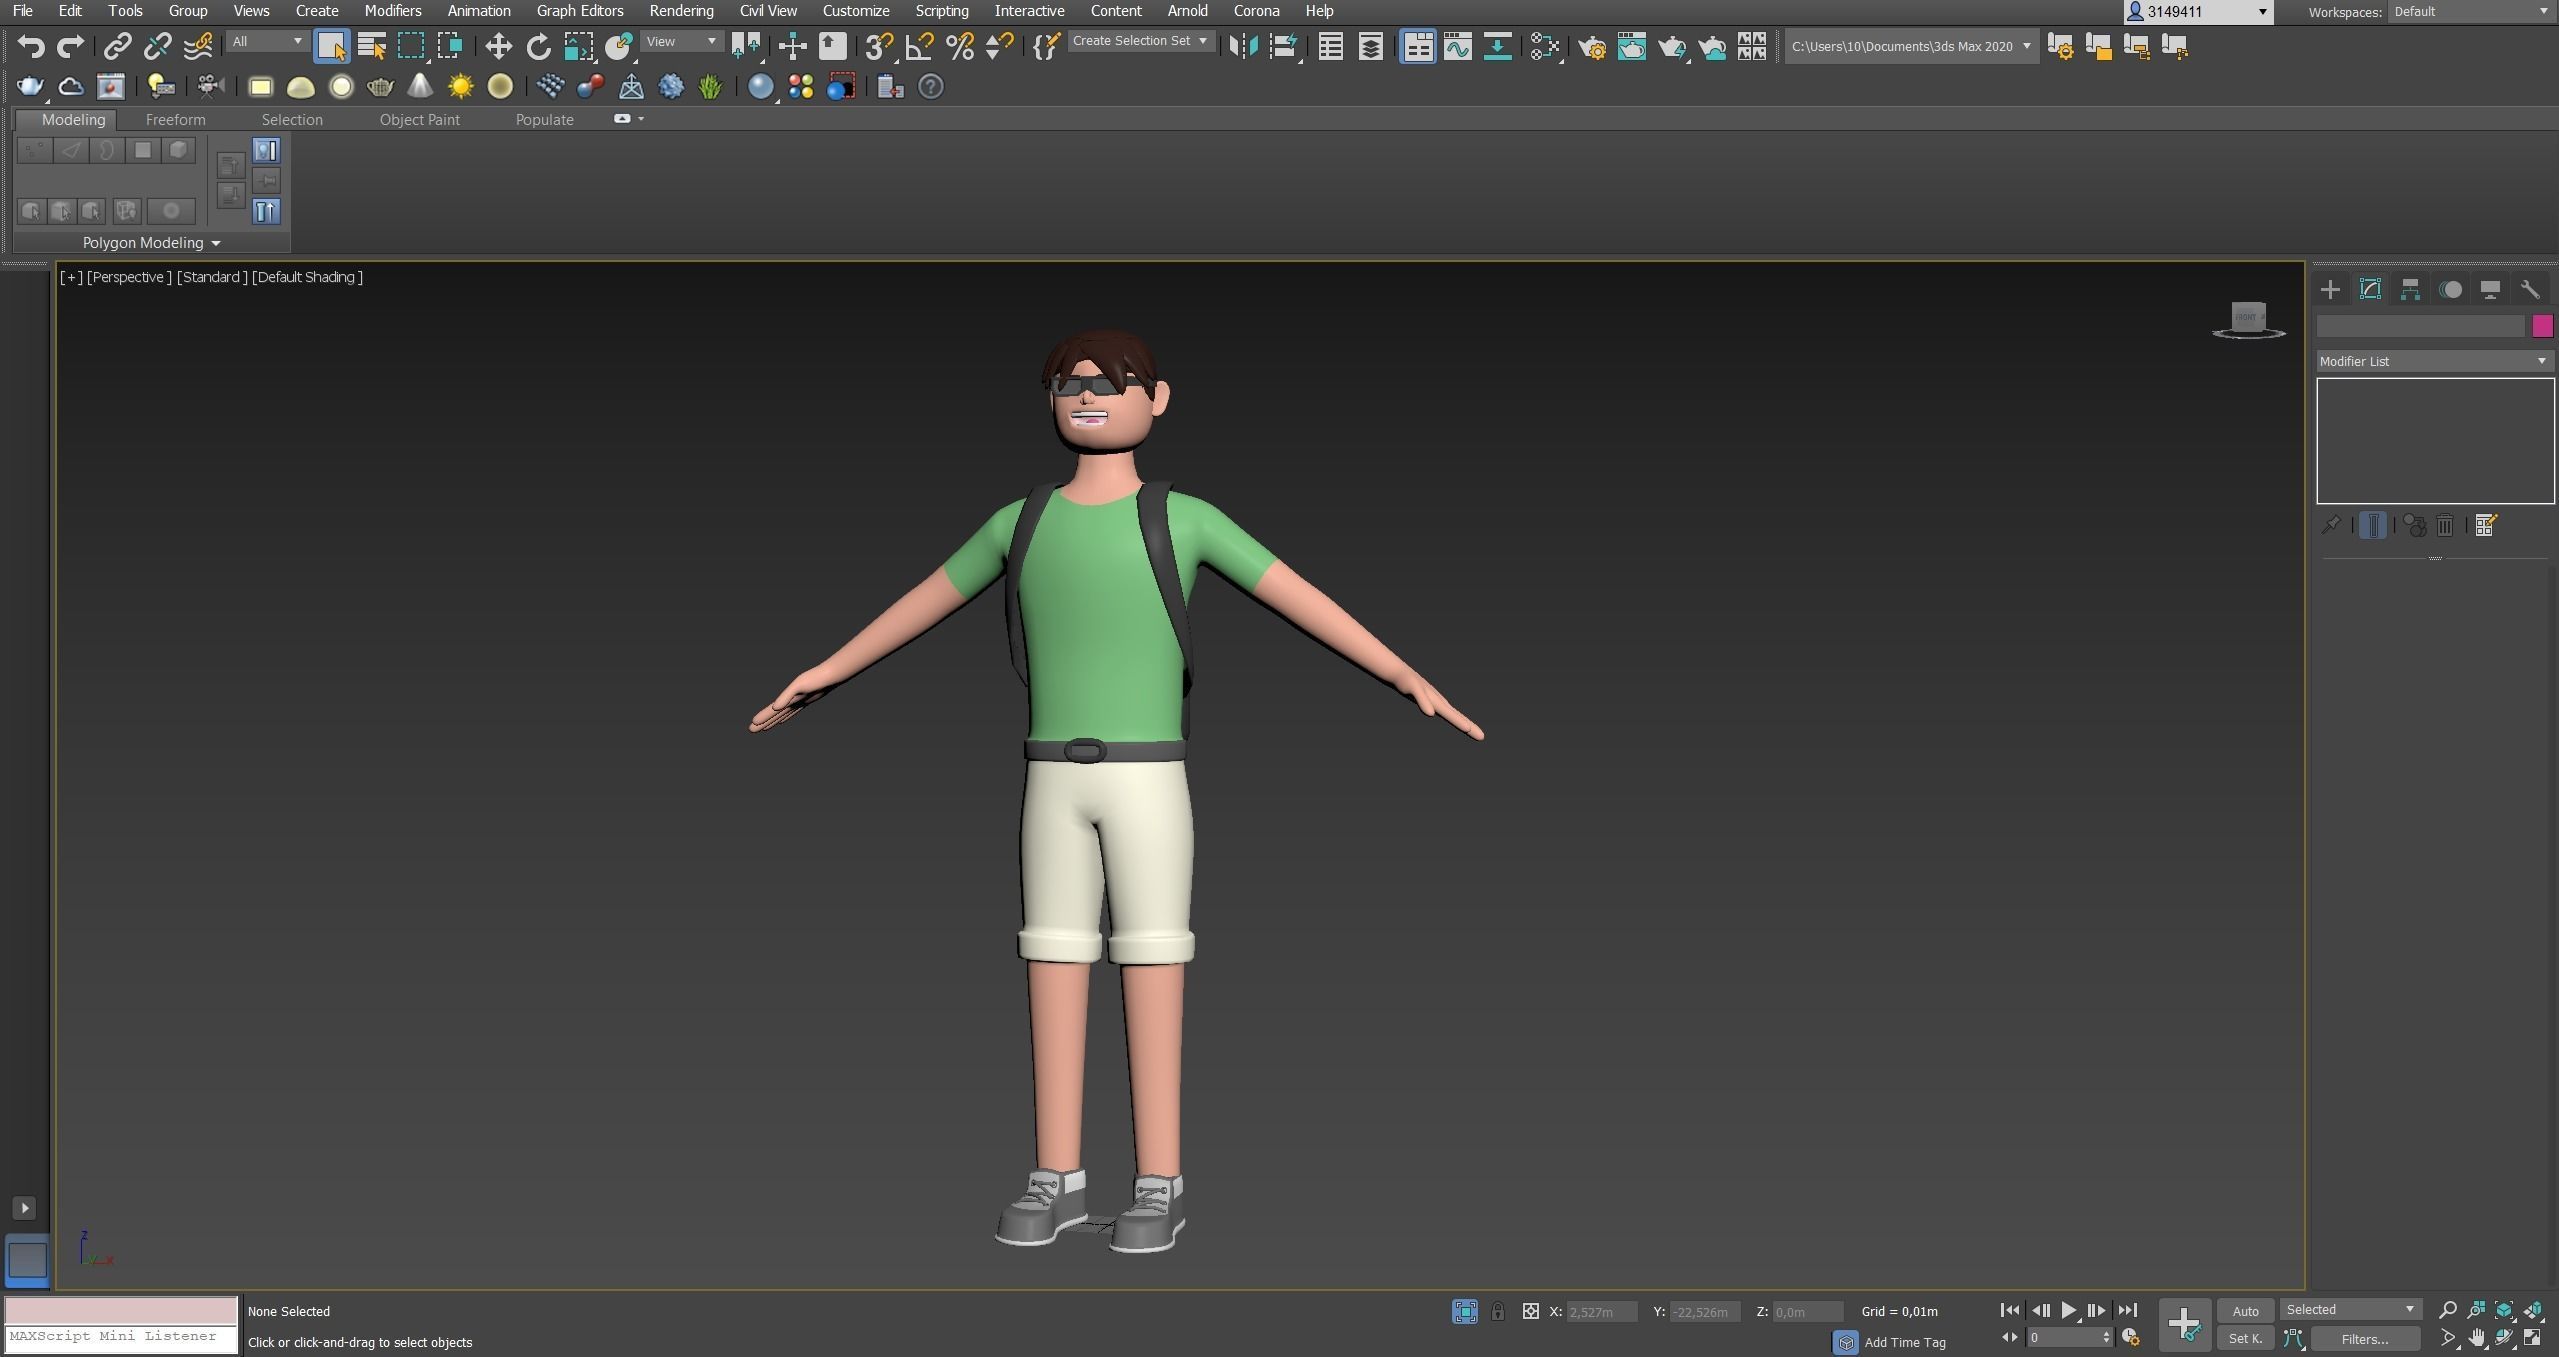2559x1357 pixels.
Task: Toggle Angle Snap on
Action: (919, 46)
